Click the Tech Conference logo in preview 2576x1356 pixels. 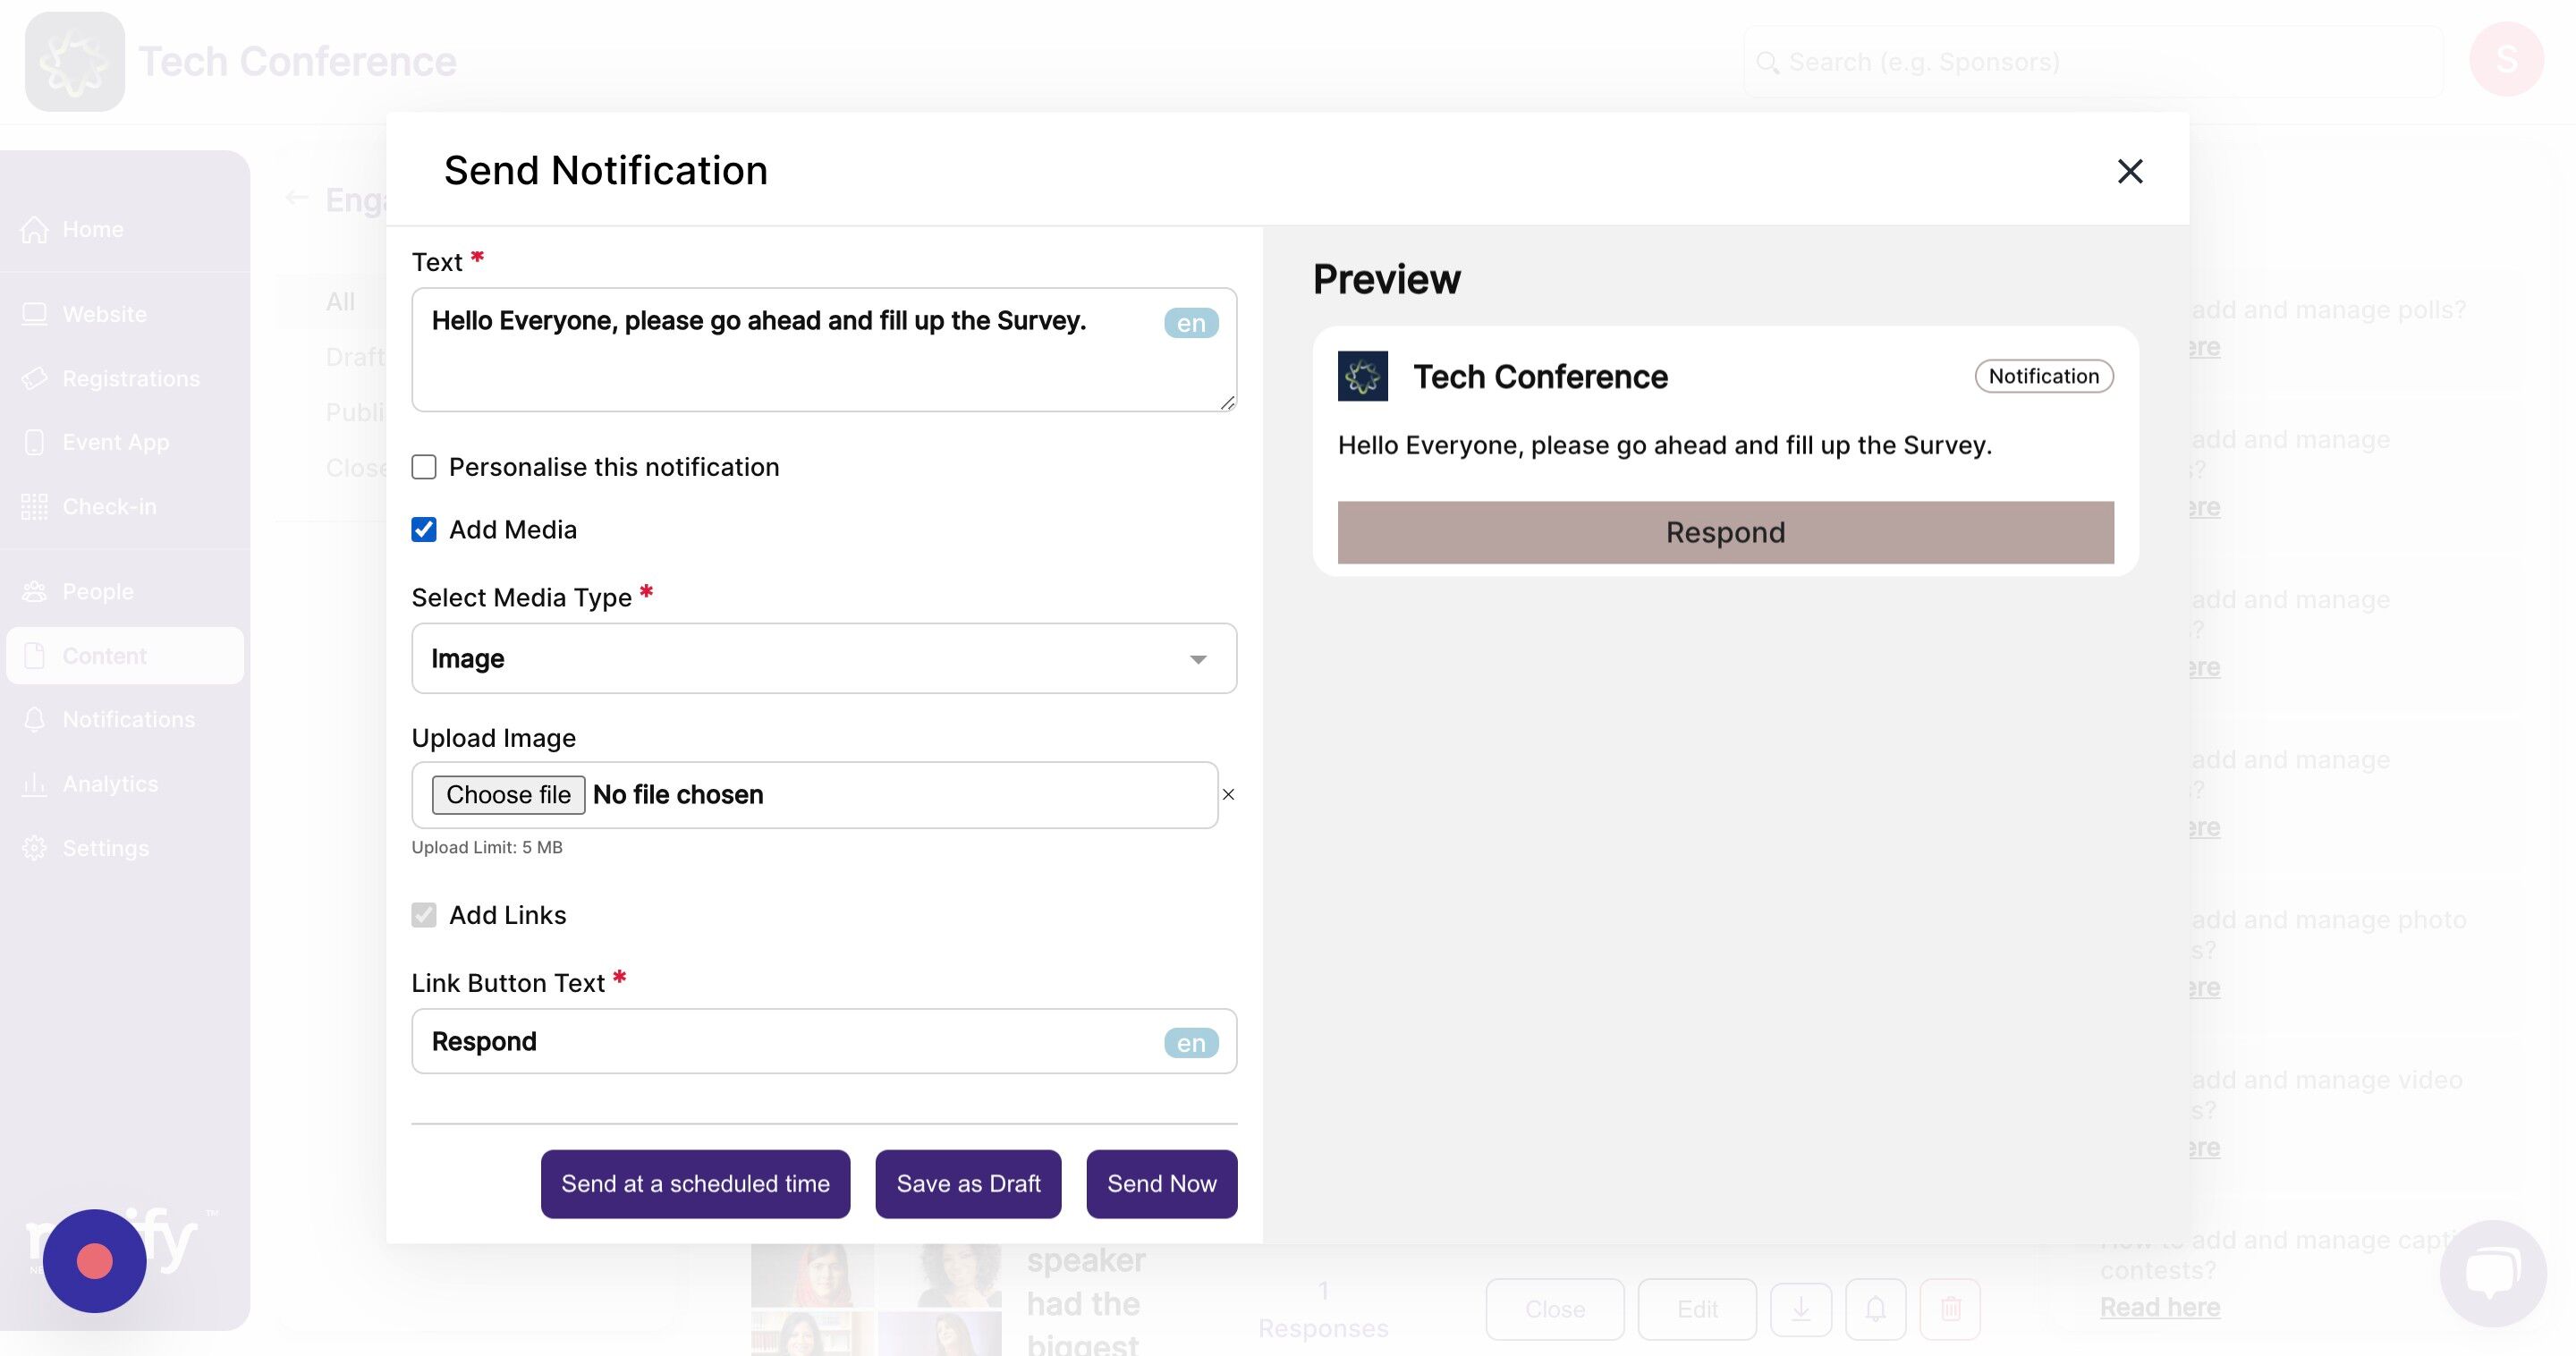tap(1362, 376)
